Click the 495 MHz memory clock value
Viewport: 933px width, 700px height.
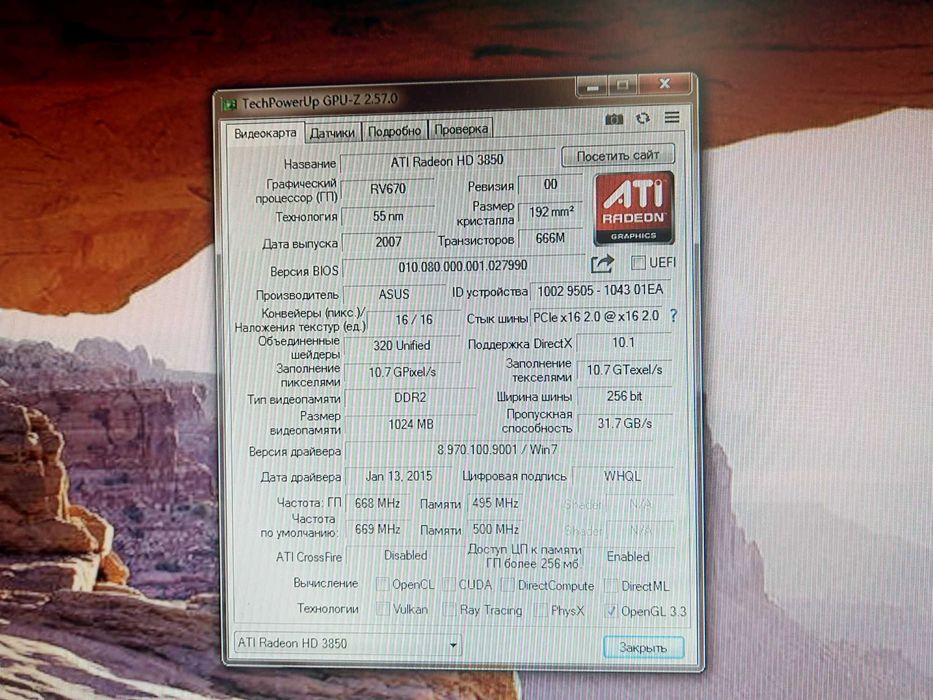495,503
